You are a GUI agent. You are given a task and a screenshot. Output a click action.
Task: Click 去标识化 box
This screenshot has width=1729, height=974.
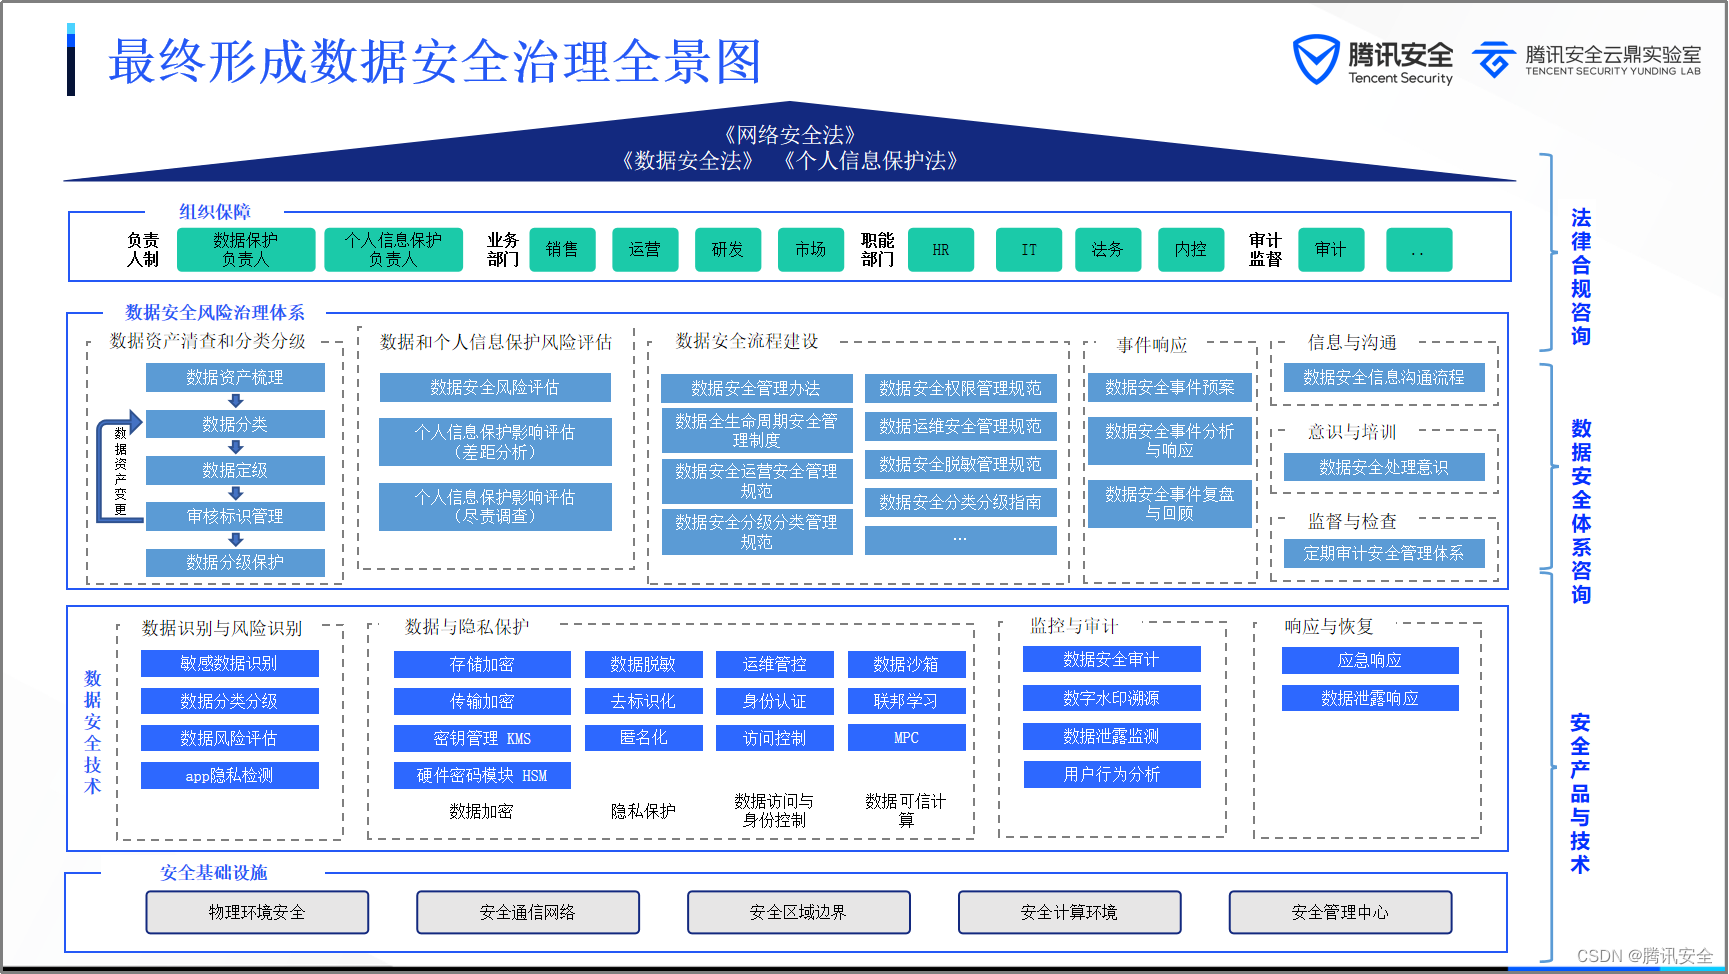(644, 701)
